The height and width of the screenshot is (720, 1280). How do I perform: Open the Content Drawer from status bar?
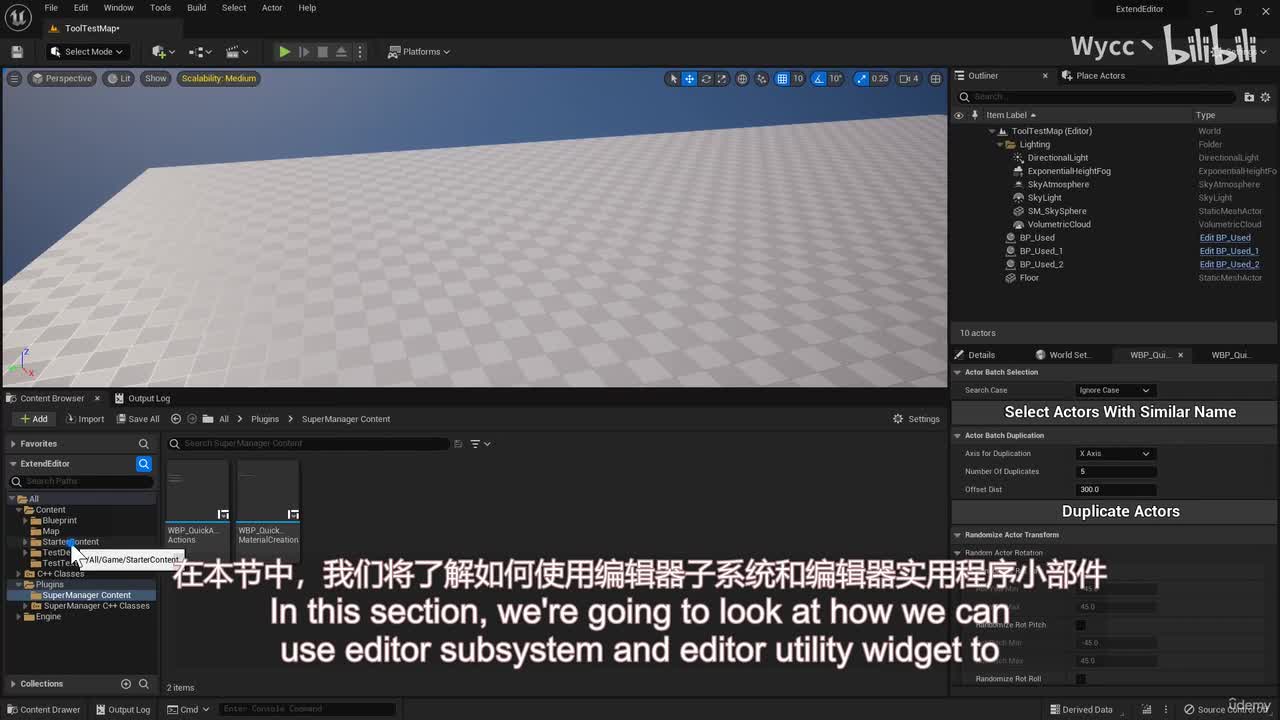(x=43, y=710)
